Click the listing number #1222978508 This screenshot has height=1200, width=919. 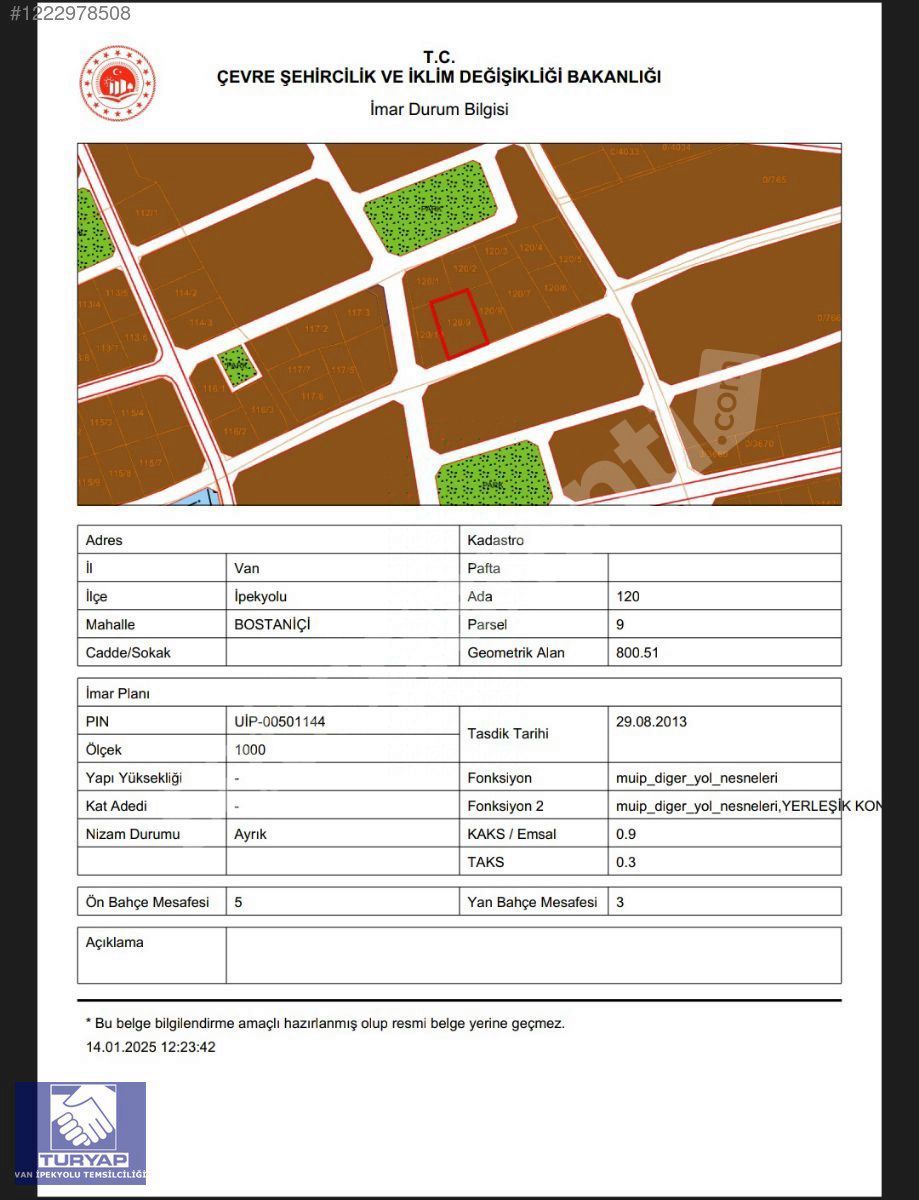coord(70,13)
